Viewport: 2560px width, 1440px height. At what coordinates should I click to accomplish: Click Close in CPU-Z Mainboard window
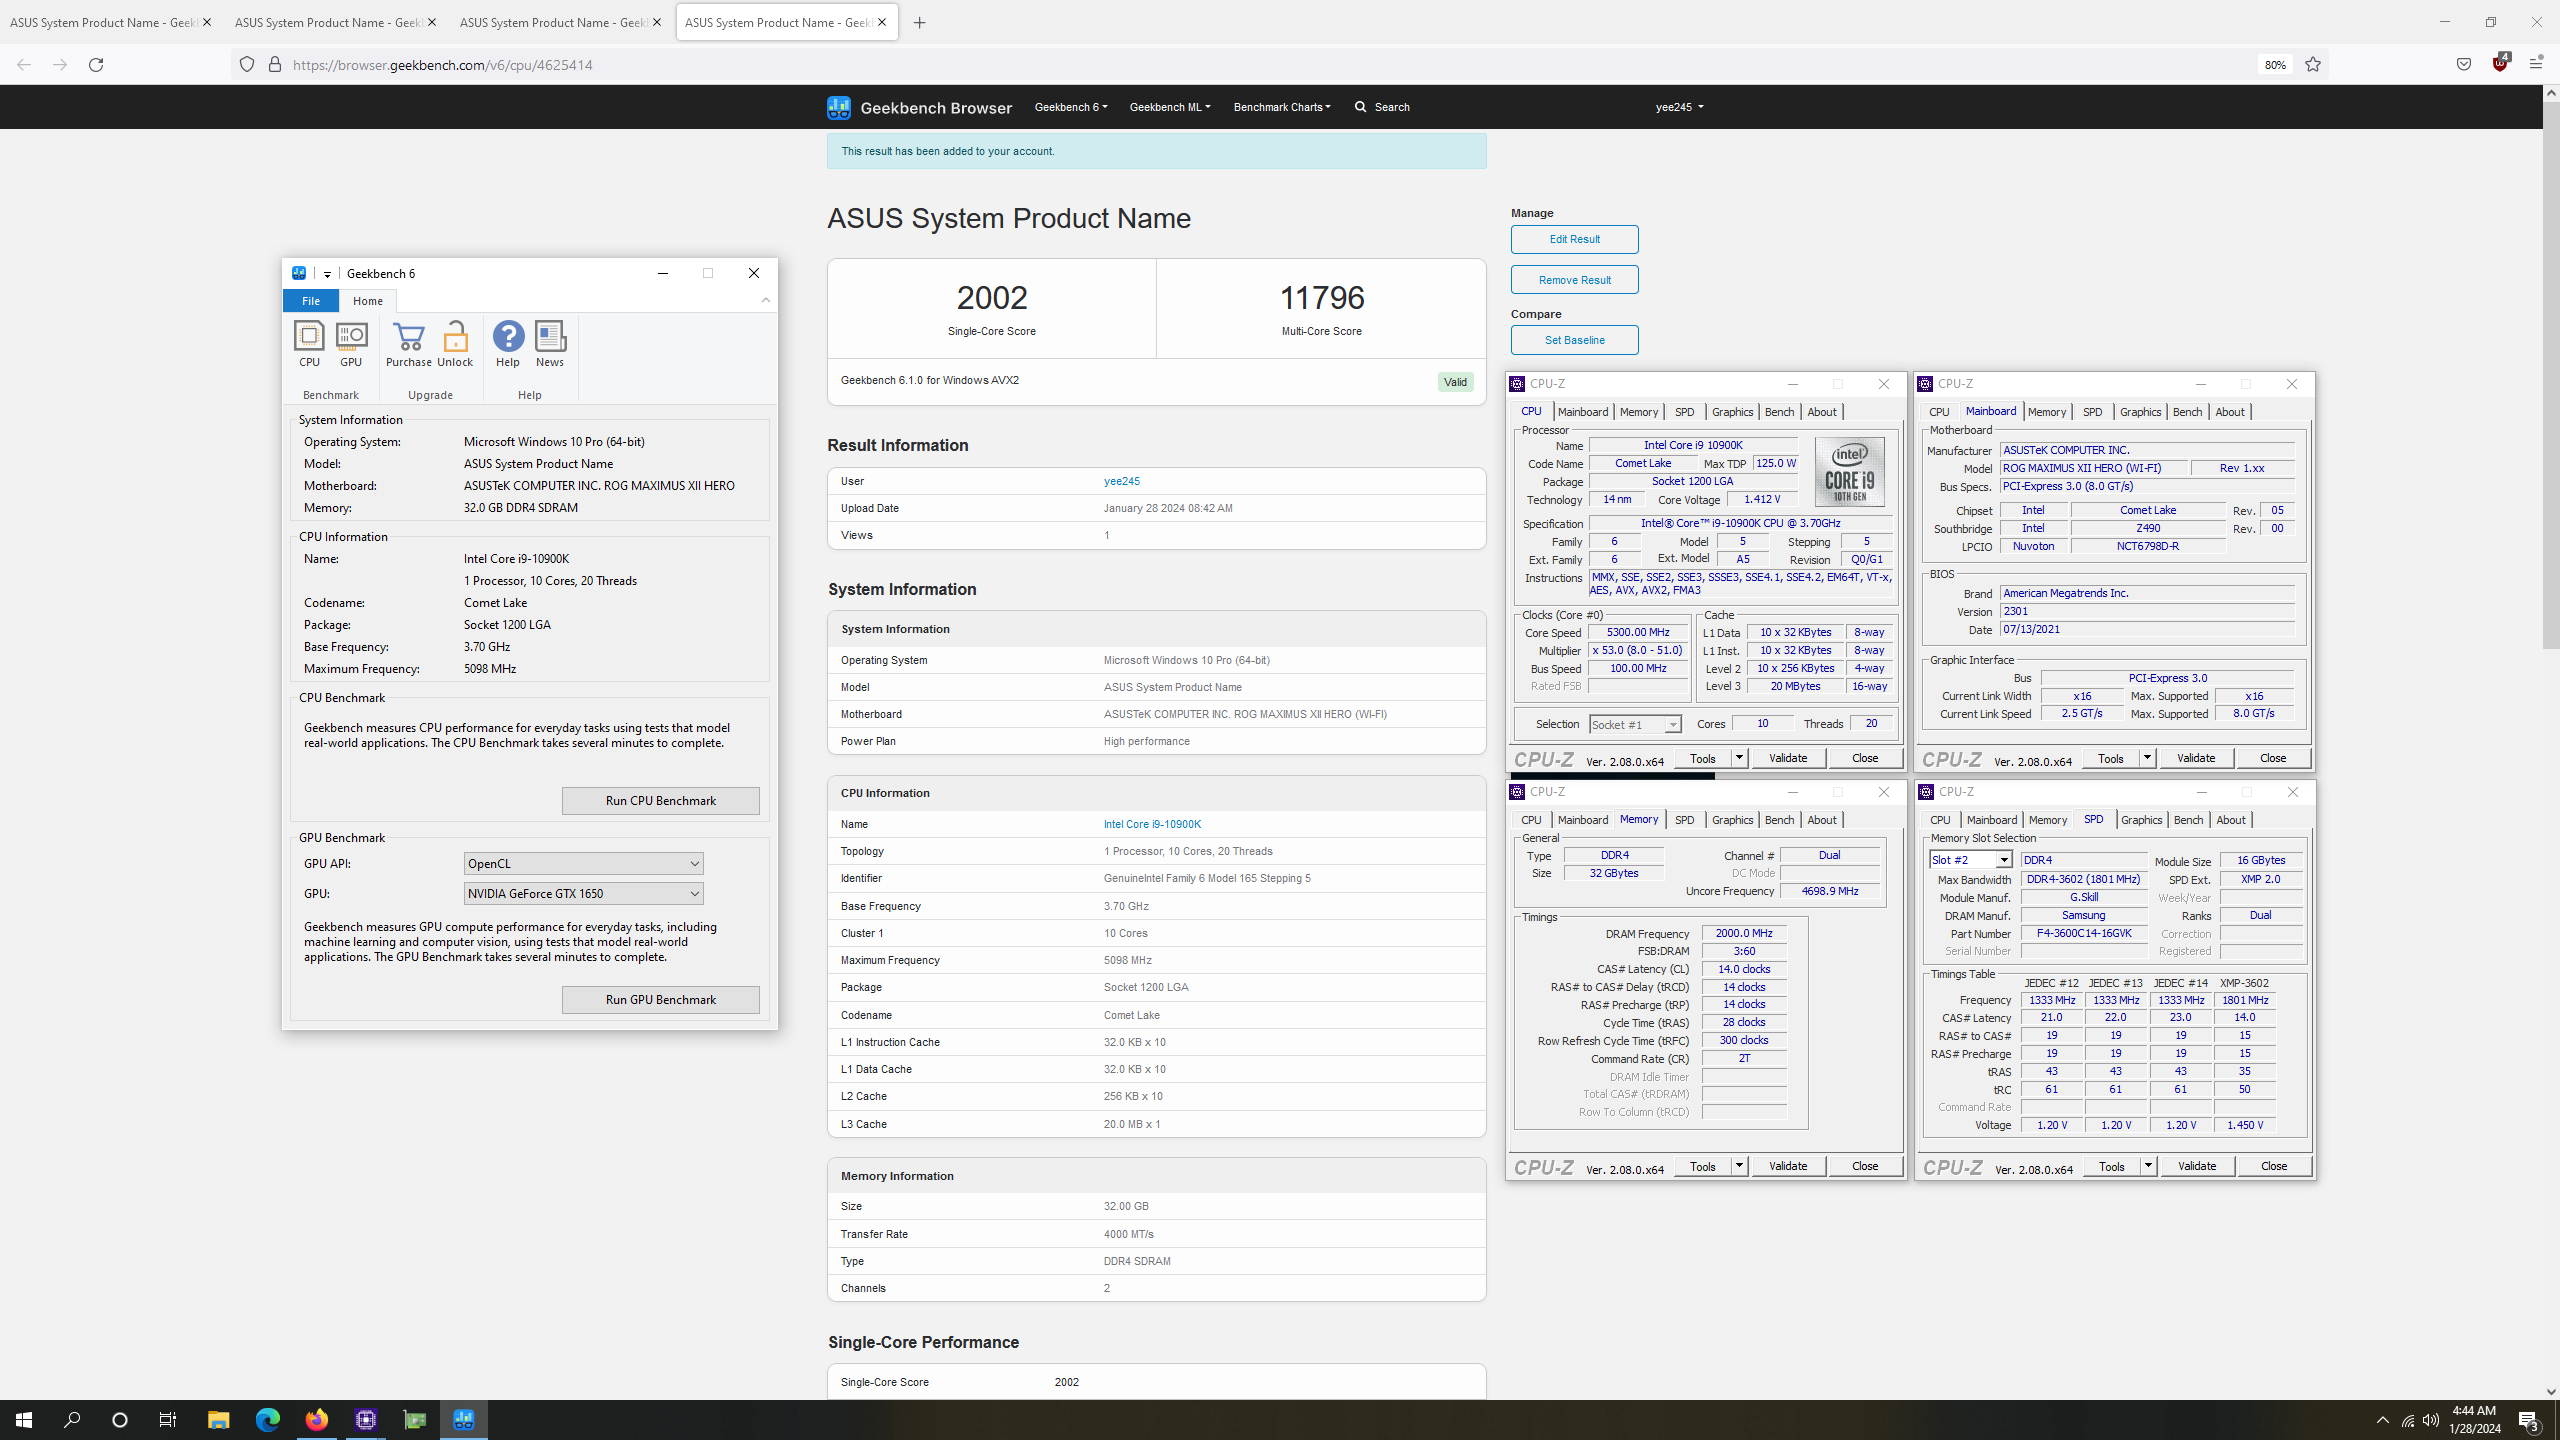pos(2272,758)
